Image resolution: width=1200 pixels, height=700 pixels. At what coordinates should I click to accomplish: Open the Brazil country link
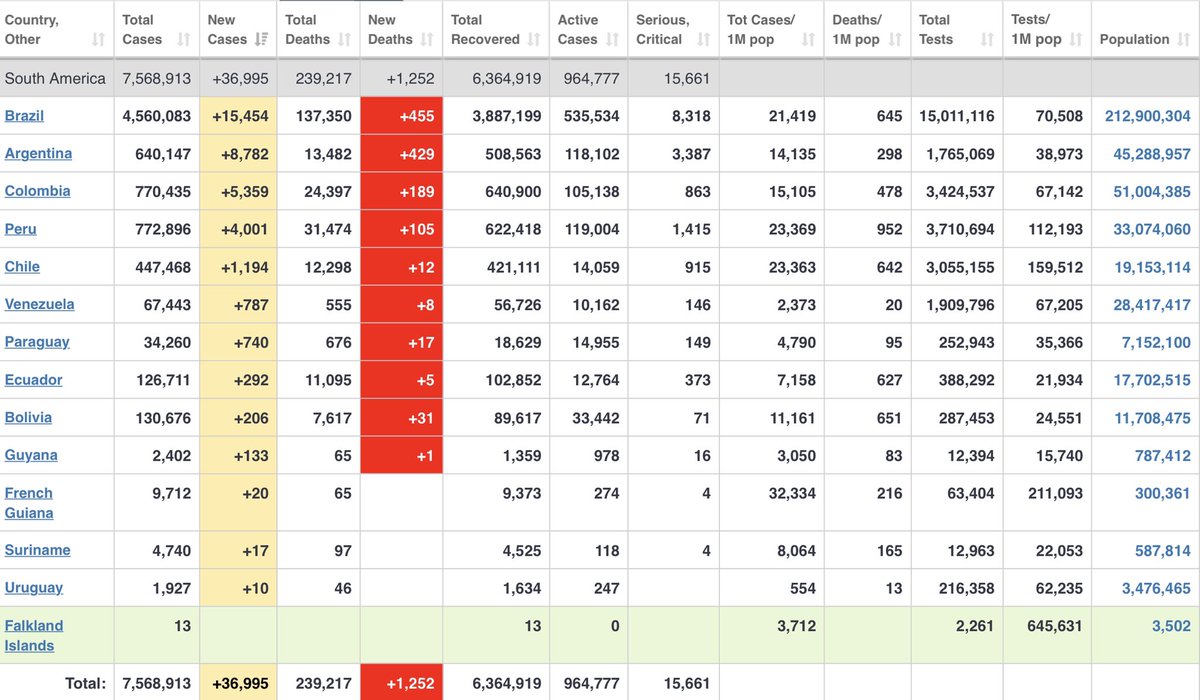pyautogui.click(x=24, y=116)
